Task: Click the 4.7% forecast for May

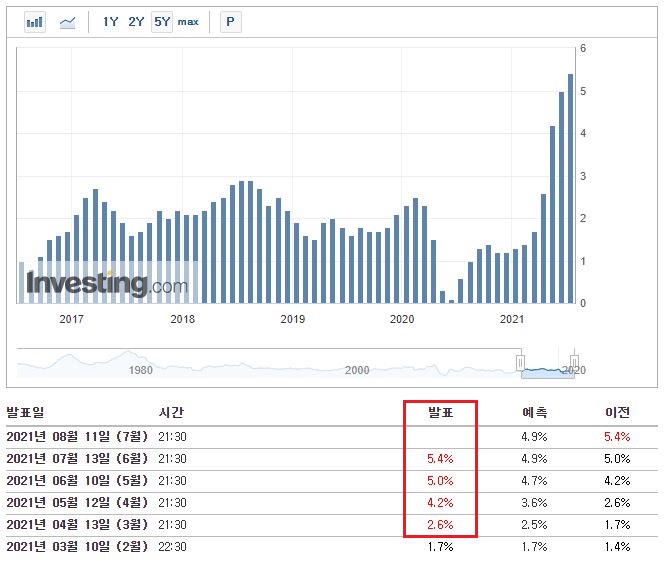Action: click(534, 480)
